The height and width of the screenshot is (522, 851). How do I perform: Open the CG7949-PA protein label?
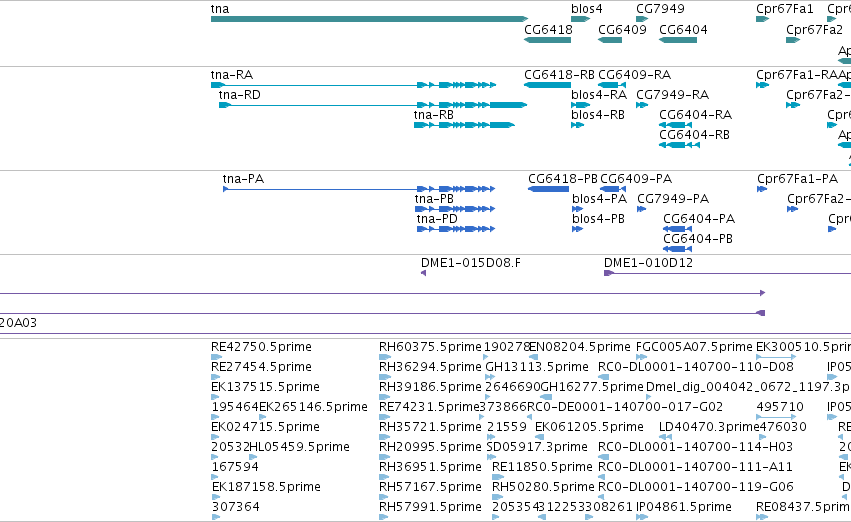pyautogui.click(x=673, y=199)
